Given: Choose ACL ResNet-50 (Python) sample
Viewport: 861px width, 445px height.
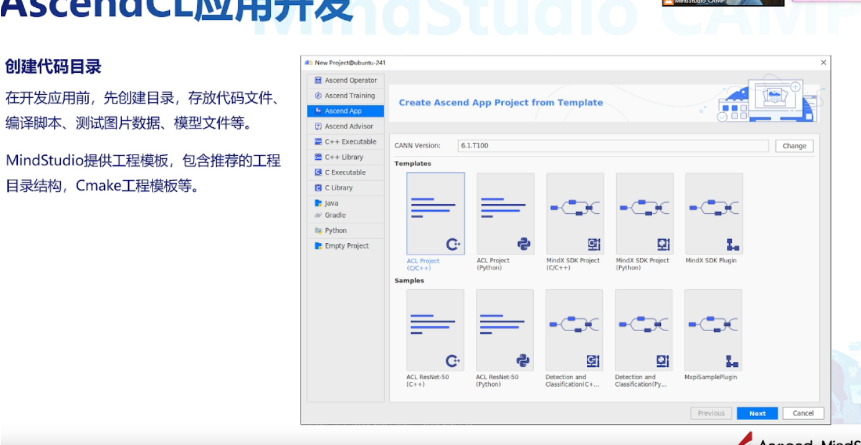Looking at the screenshot, I should 505,330.
